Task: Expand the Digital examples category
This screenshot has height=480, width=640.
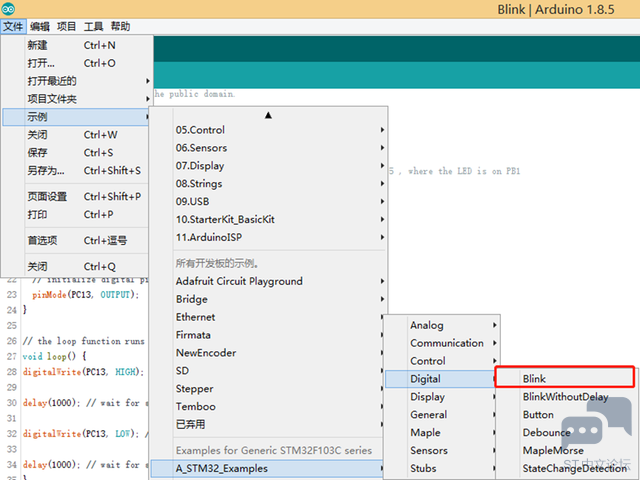Action: [441, 379]
